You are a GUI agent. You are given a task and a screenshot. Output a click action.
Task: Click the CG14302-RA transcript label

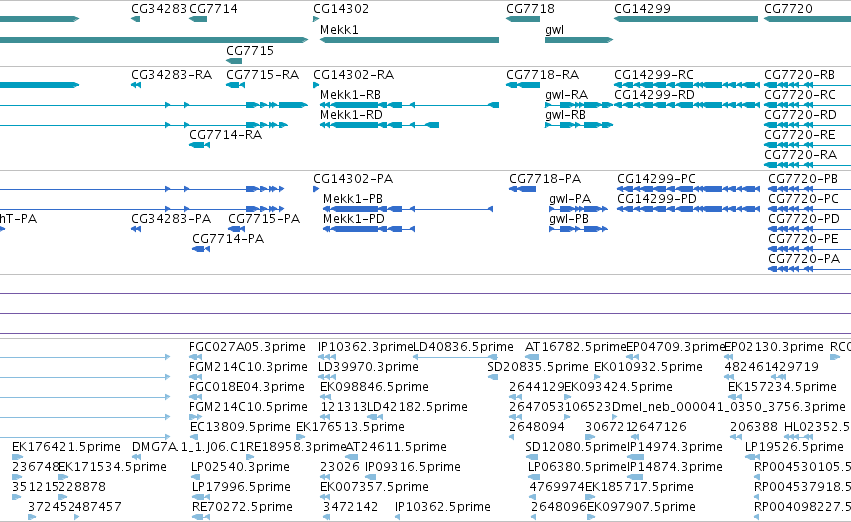pos(353,75)
